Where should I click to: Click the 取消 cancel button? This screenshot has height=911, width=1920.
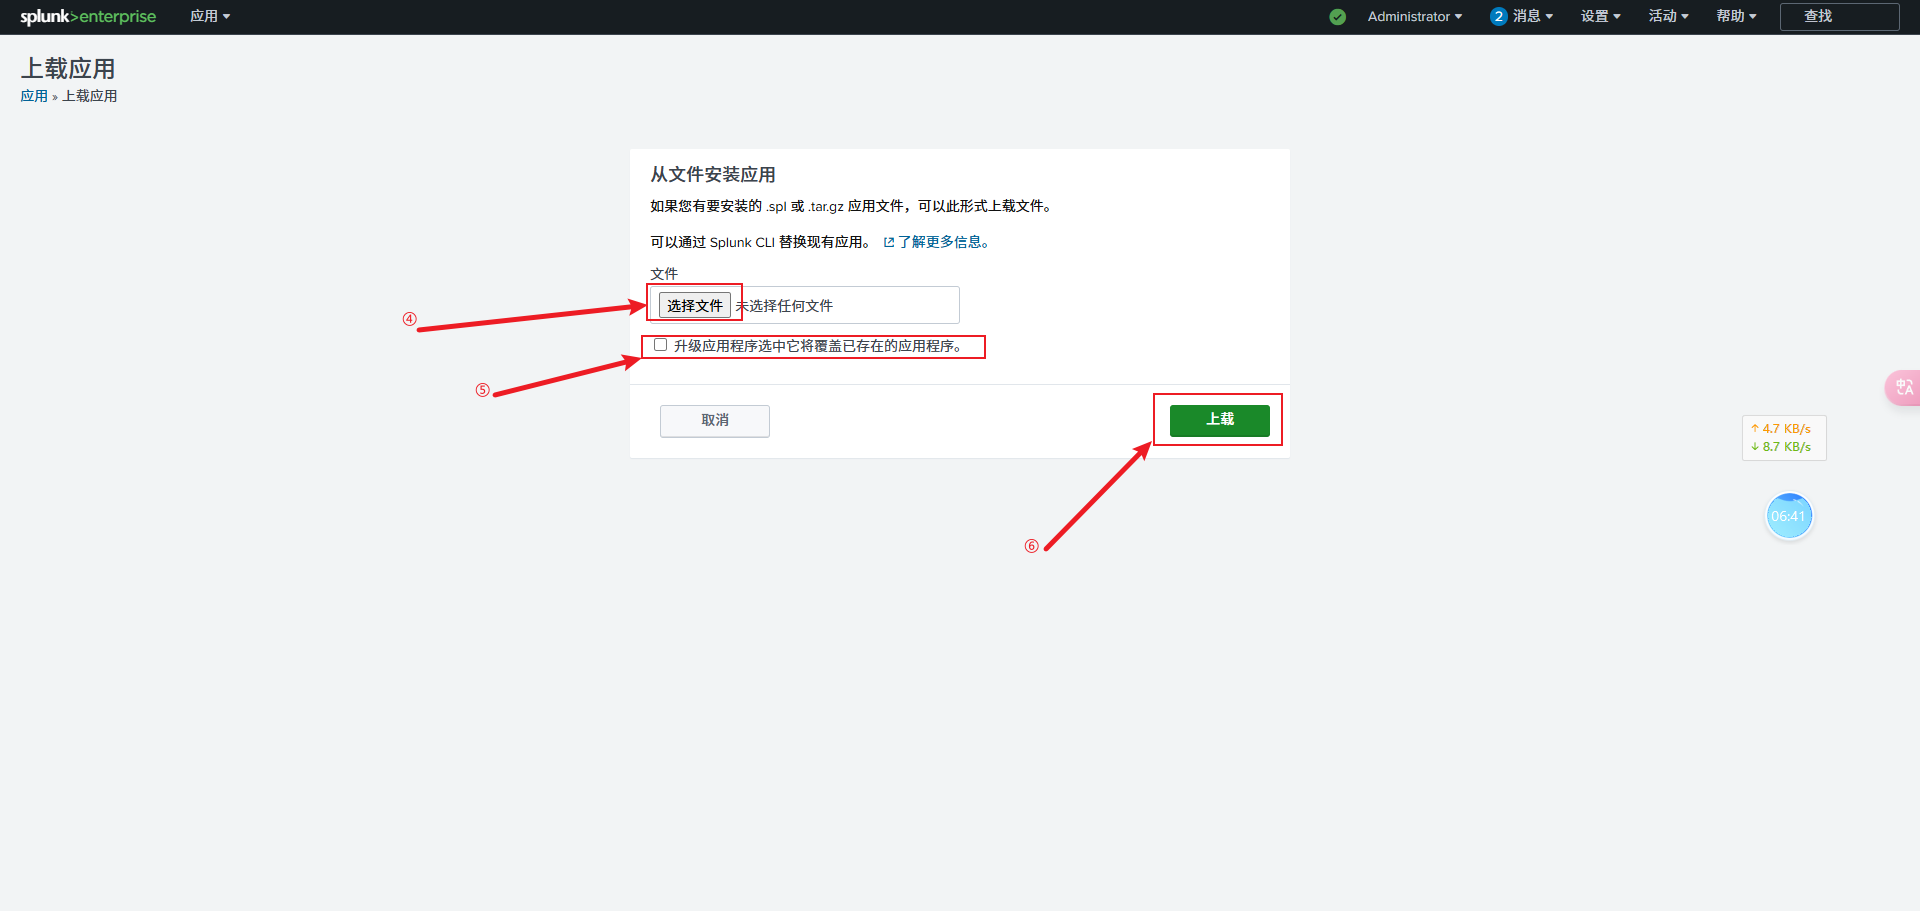[x=715, y=420]
